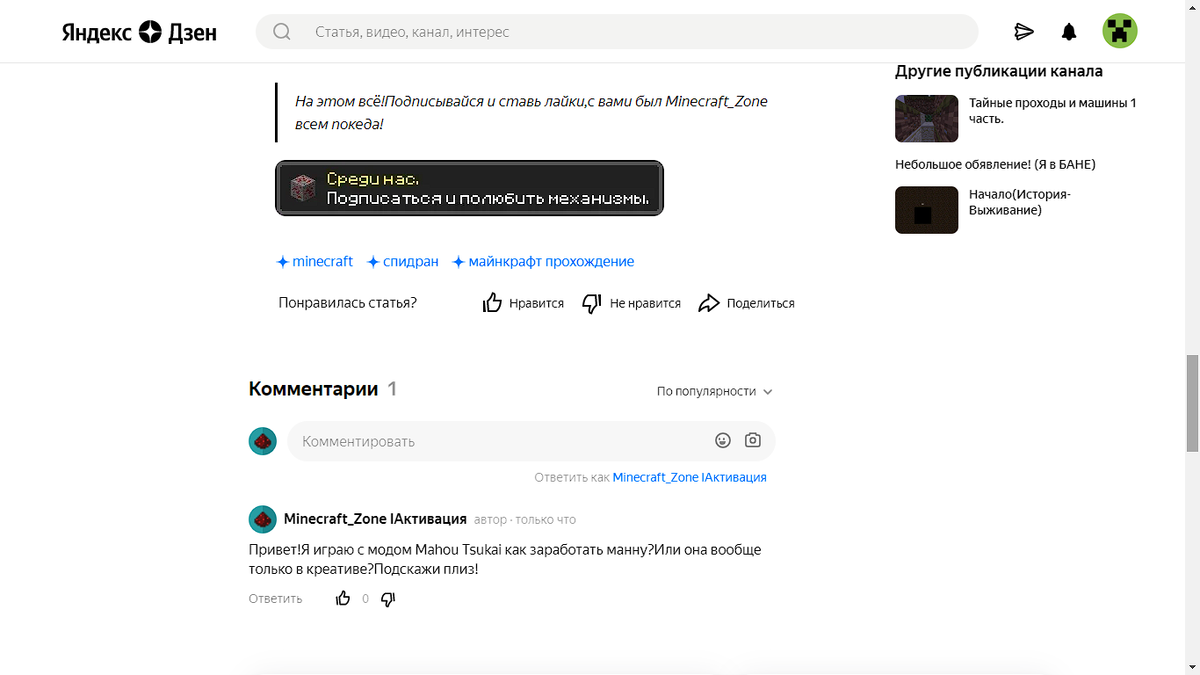Open comment author name 'Minecraft_Zone |Активация'
This screenshot has height=675, width=1200.
pyautogui.click(x=375, y=519)
